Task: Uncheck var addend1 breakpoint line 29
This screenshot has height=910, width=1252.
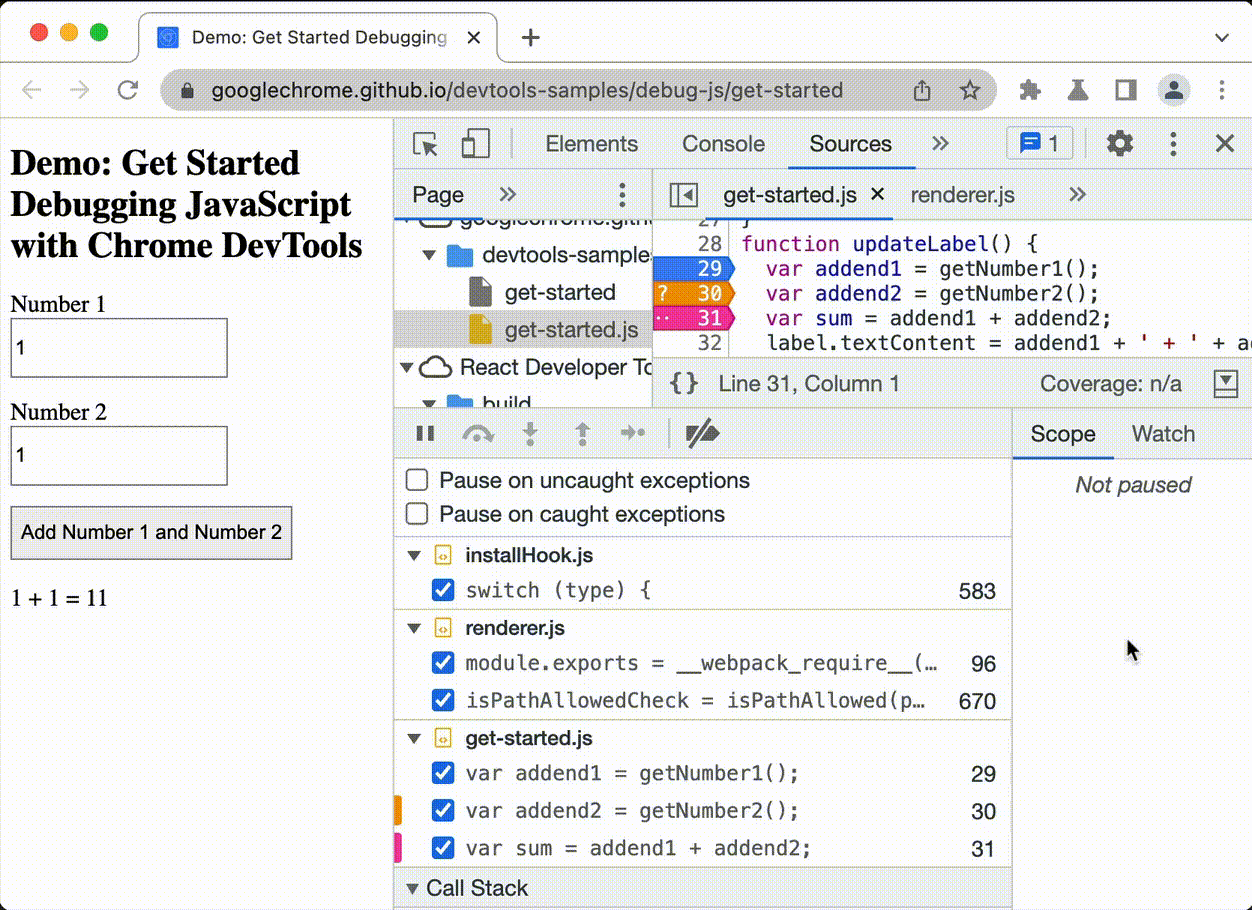Action: [443, 773]
